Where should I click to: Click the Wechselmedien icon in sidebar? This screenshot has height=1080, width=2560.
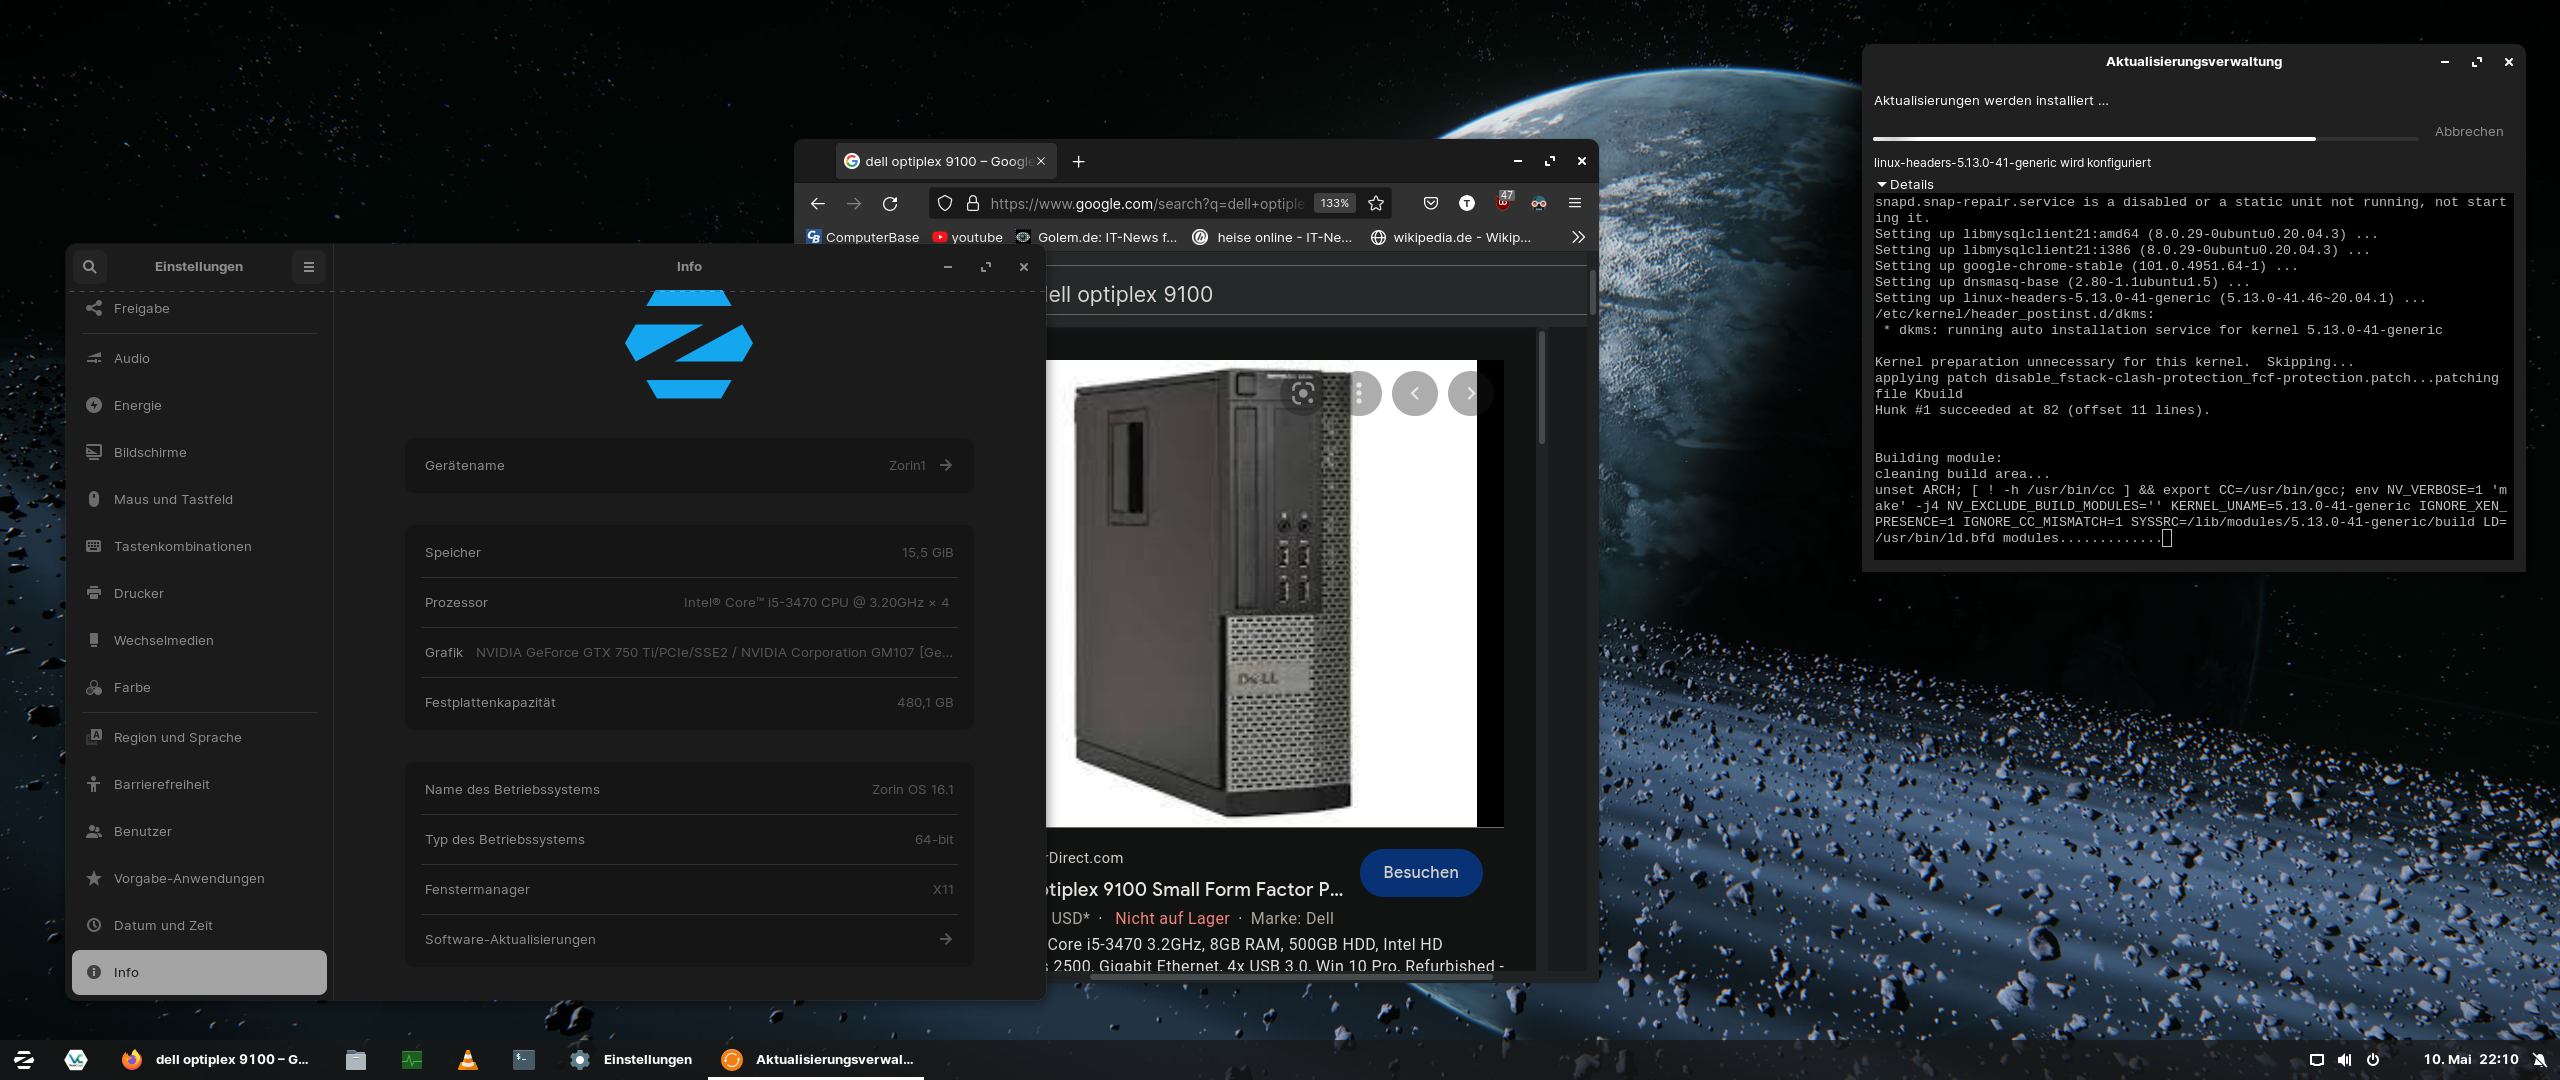tap(94, 641)
